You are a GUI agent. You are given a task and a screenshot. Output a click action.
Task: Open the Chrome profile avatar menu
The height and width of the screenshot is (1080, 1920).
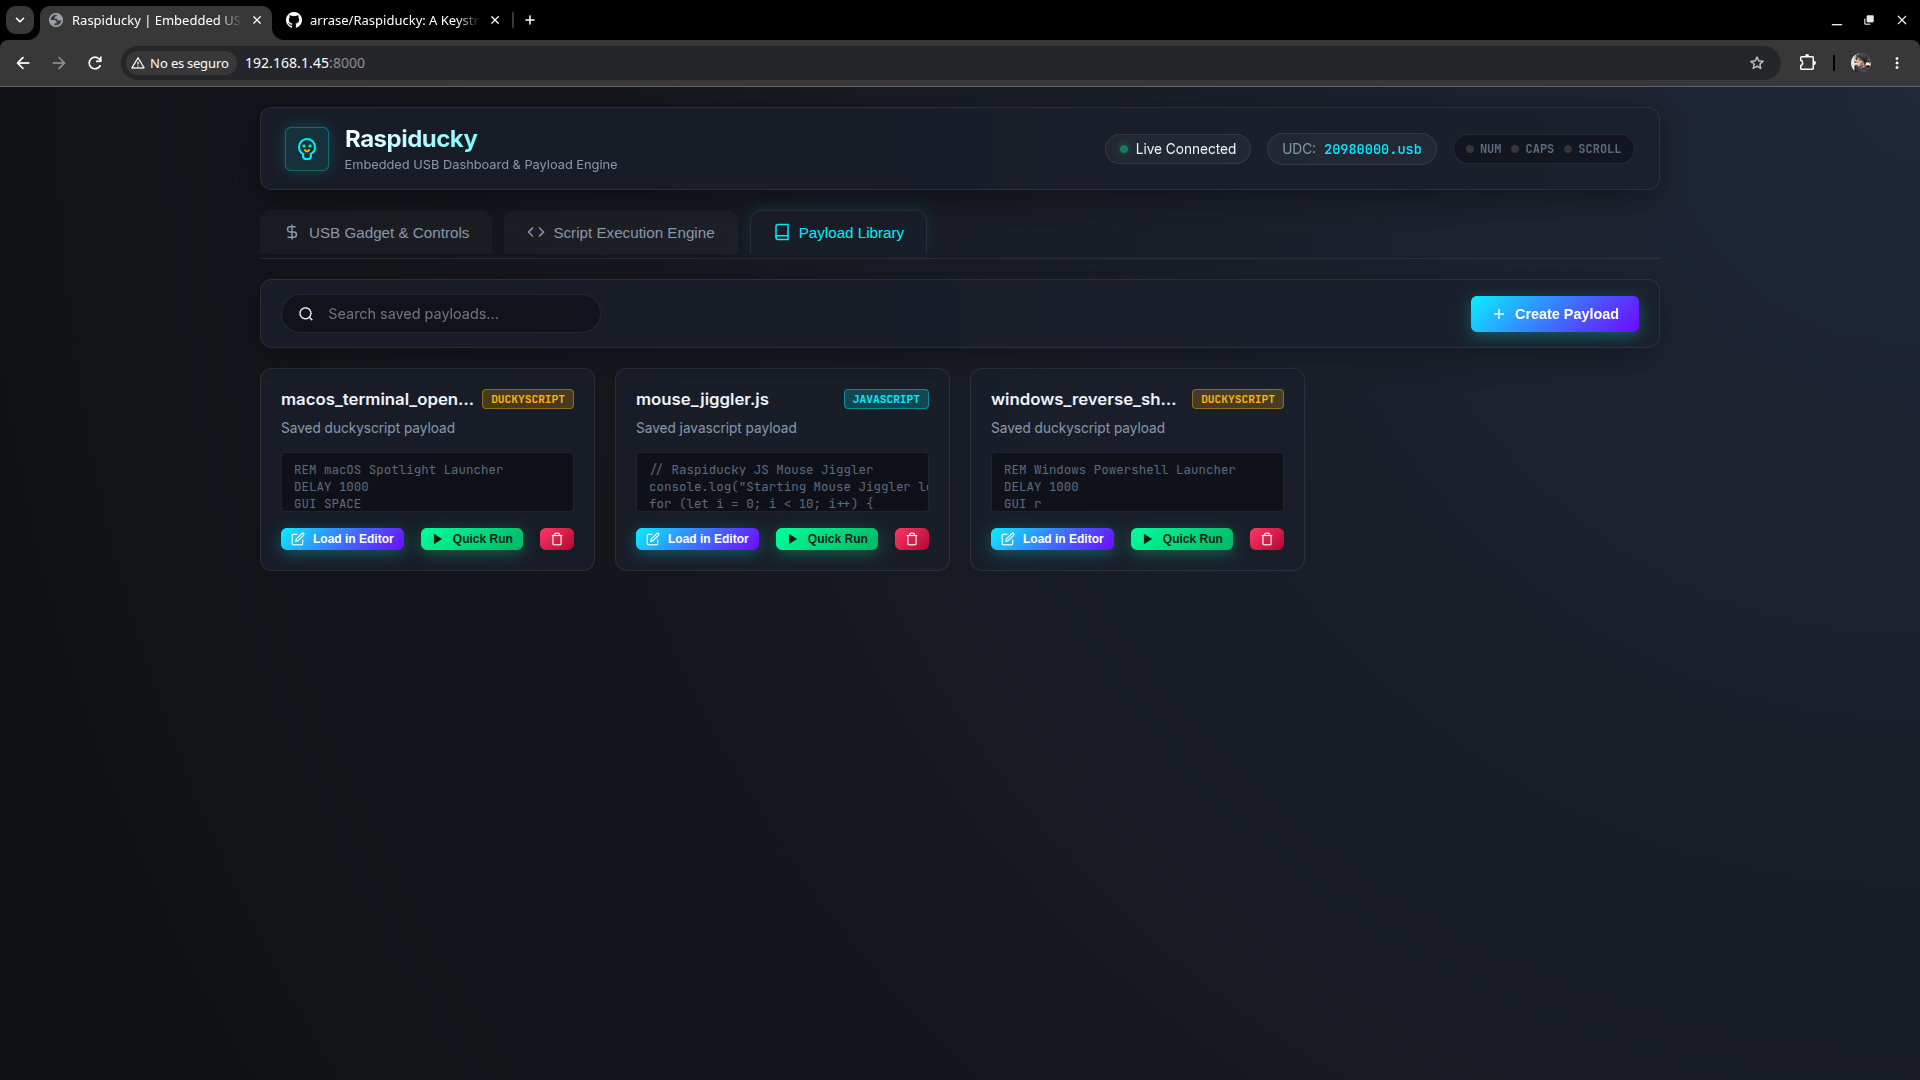[x=1861, y=63]
